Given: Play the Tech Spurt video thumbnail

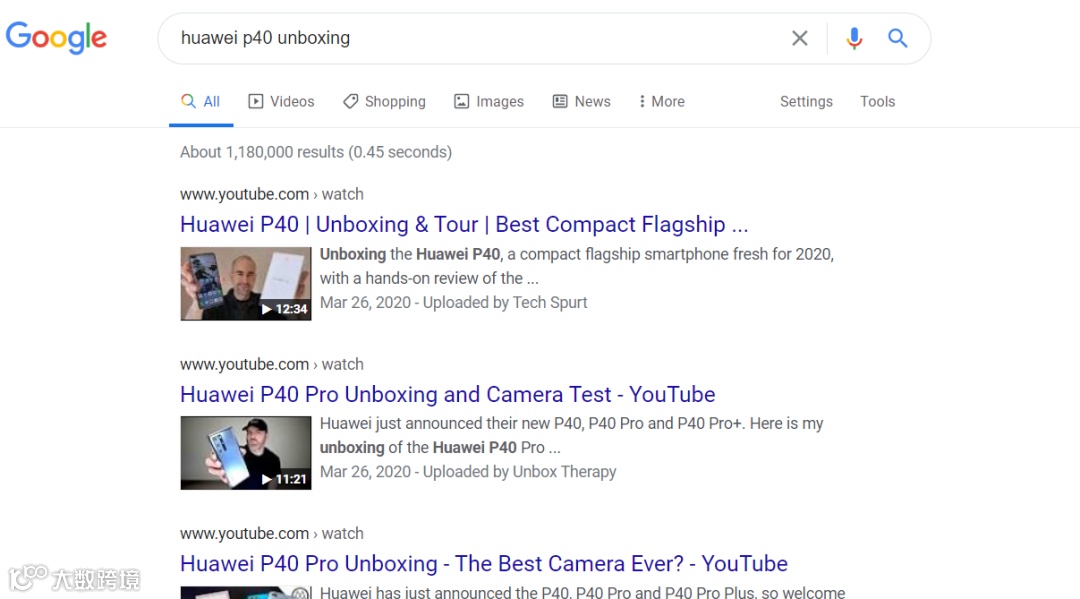Looking at the screenshot, I should pyautogui.click(x=245, y=283).
